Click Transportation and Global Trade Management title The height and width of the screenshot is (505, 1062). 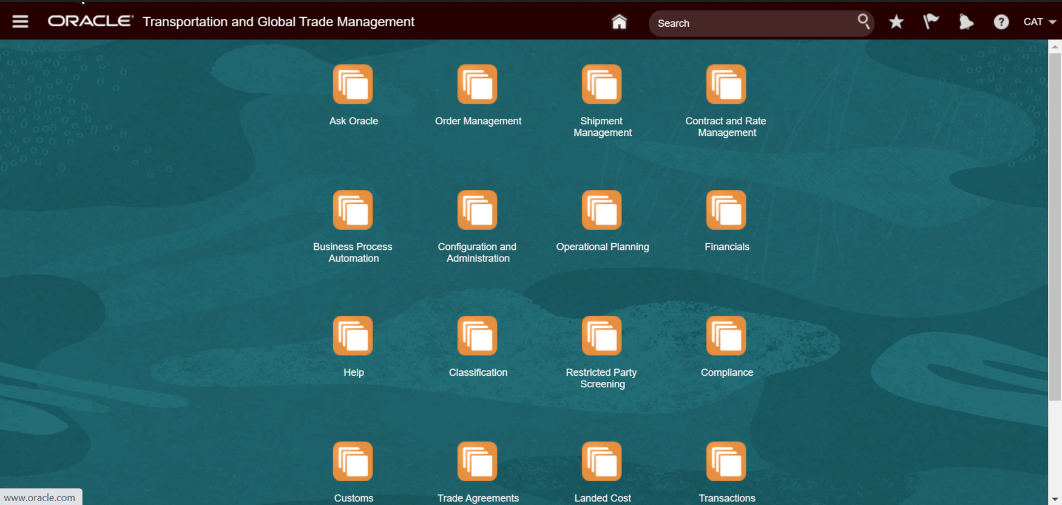(x=278, y=22)
